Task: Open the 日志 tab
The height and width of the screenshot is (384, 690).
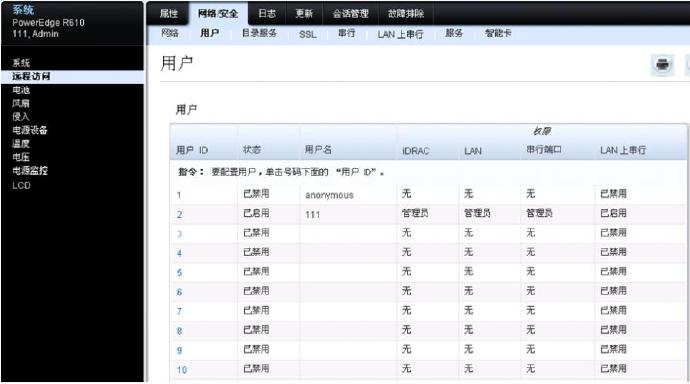Action: pyautogui.click(x=267, y=13)
